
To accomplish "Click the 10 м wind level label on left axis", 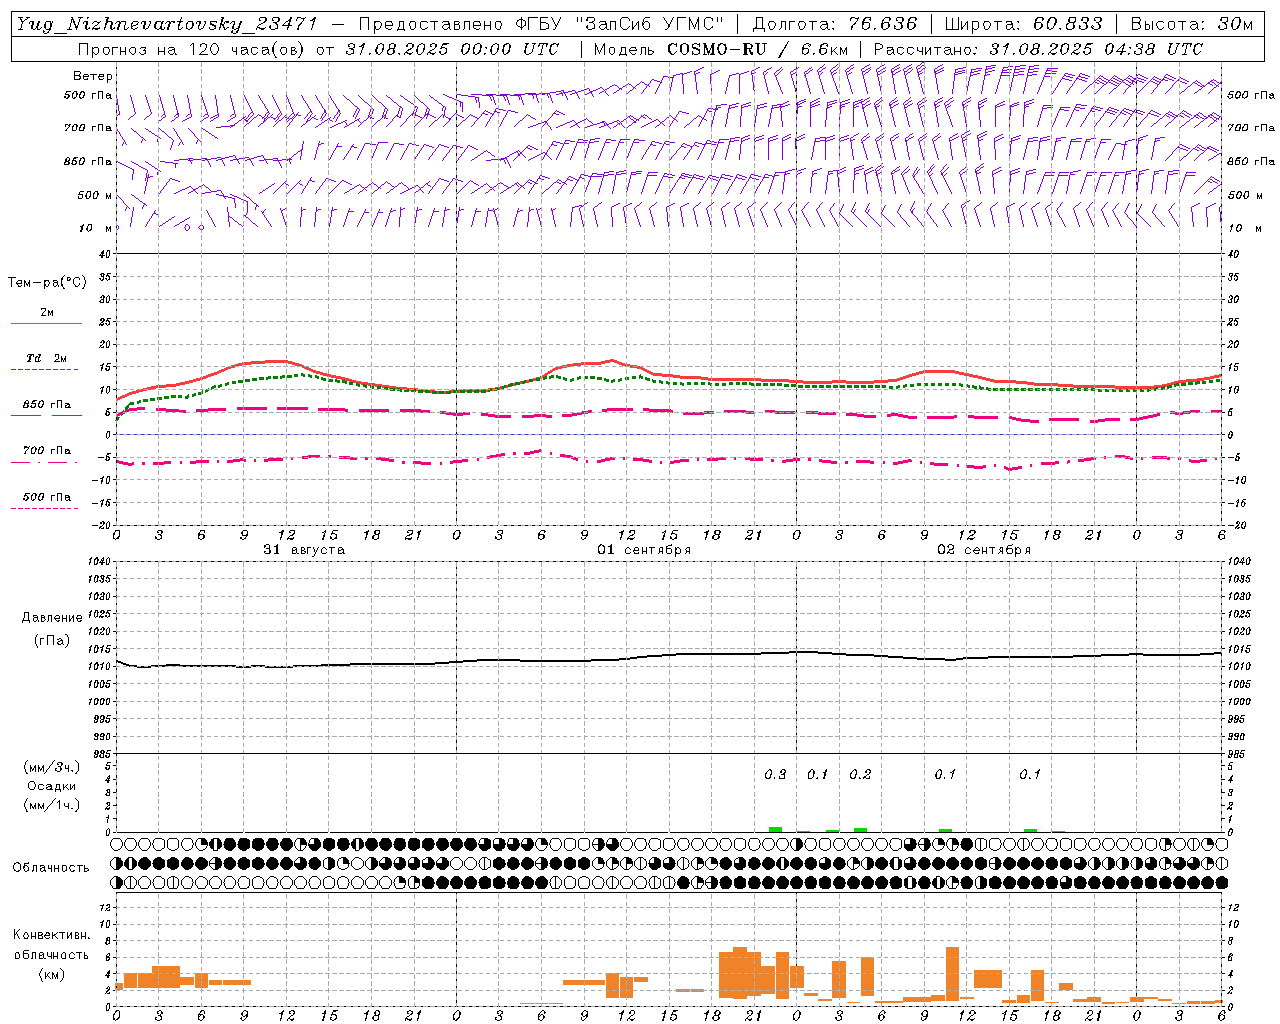I will (95, 228).
